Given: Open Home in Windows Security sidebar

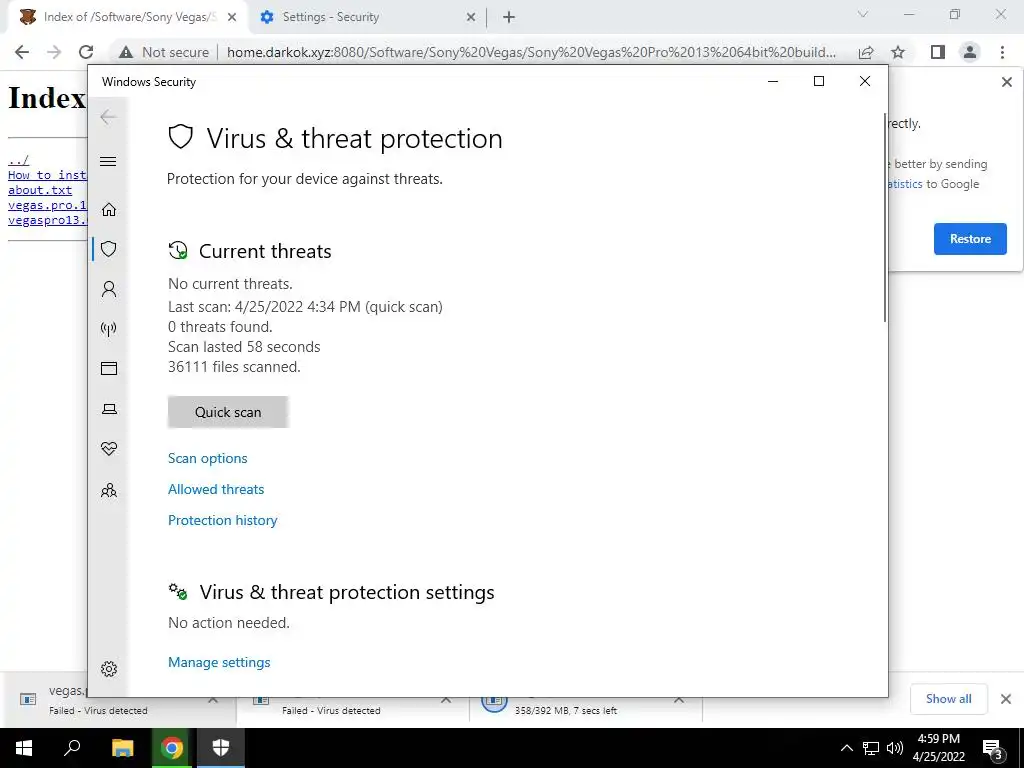Looking at the screenshot, I should (x=109, y=210).
